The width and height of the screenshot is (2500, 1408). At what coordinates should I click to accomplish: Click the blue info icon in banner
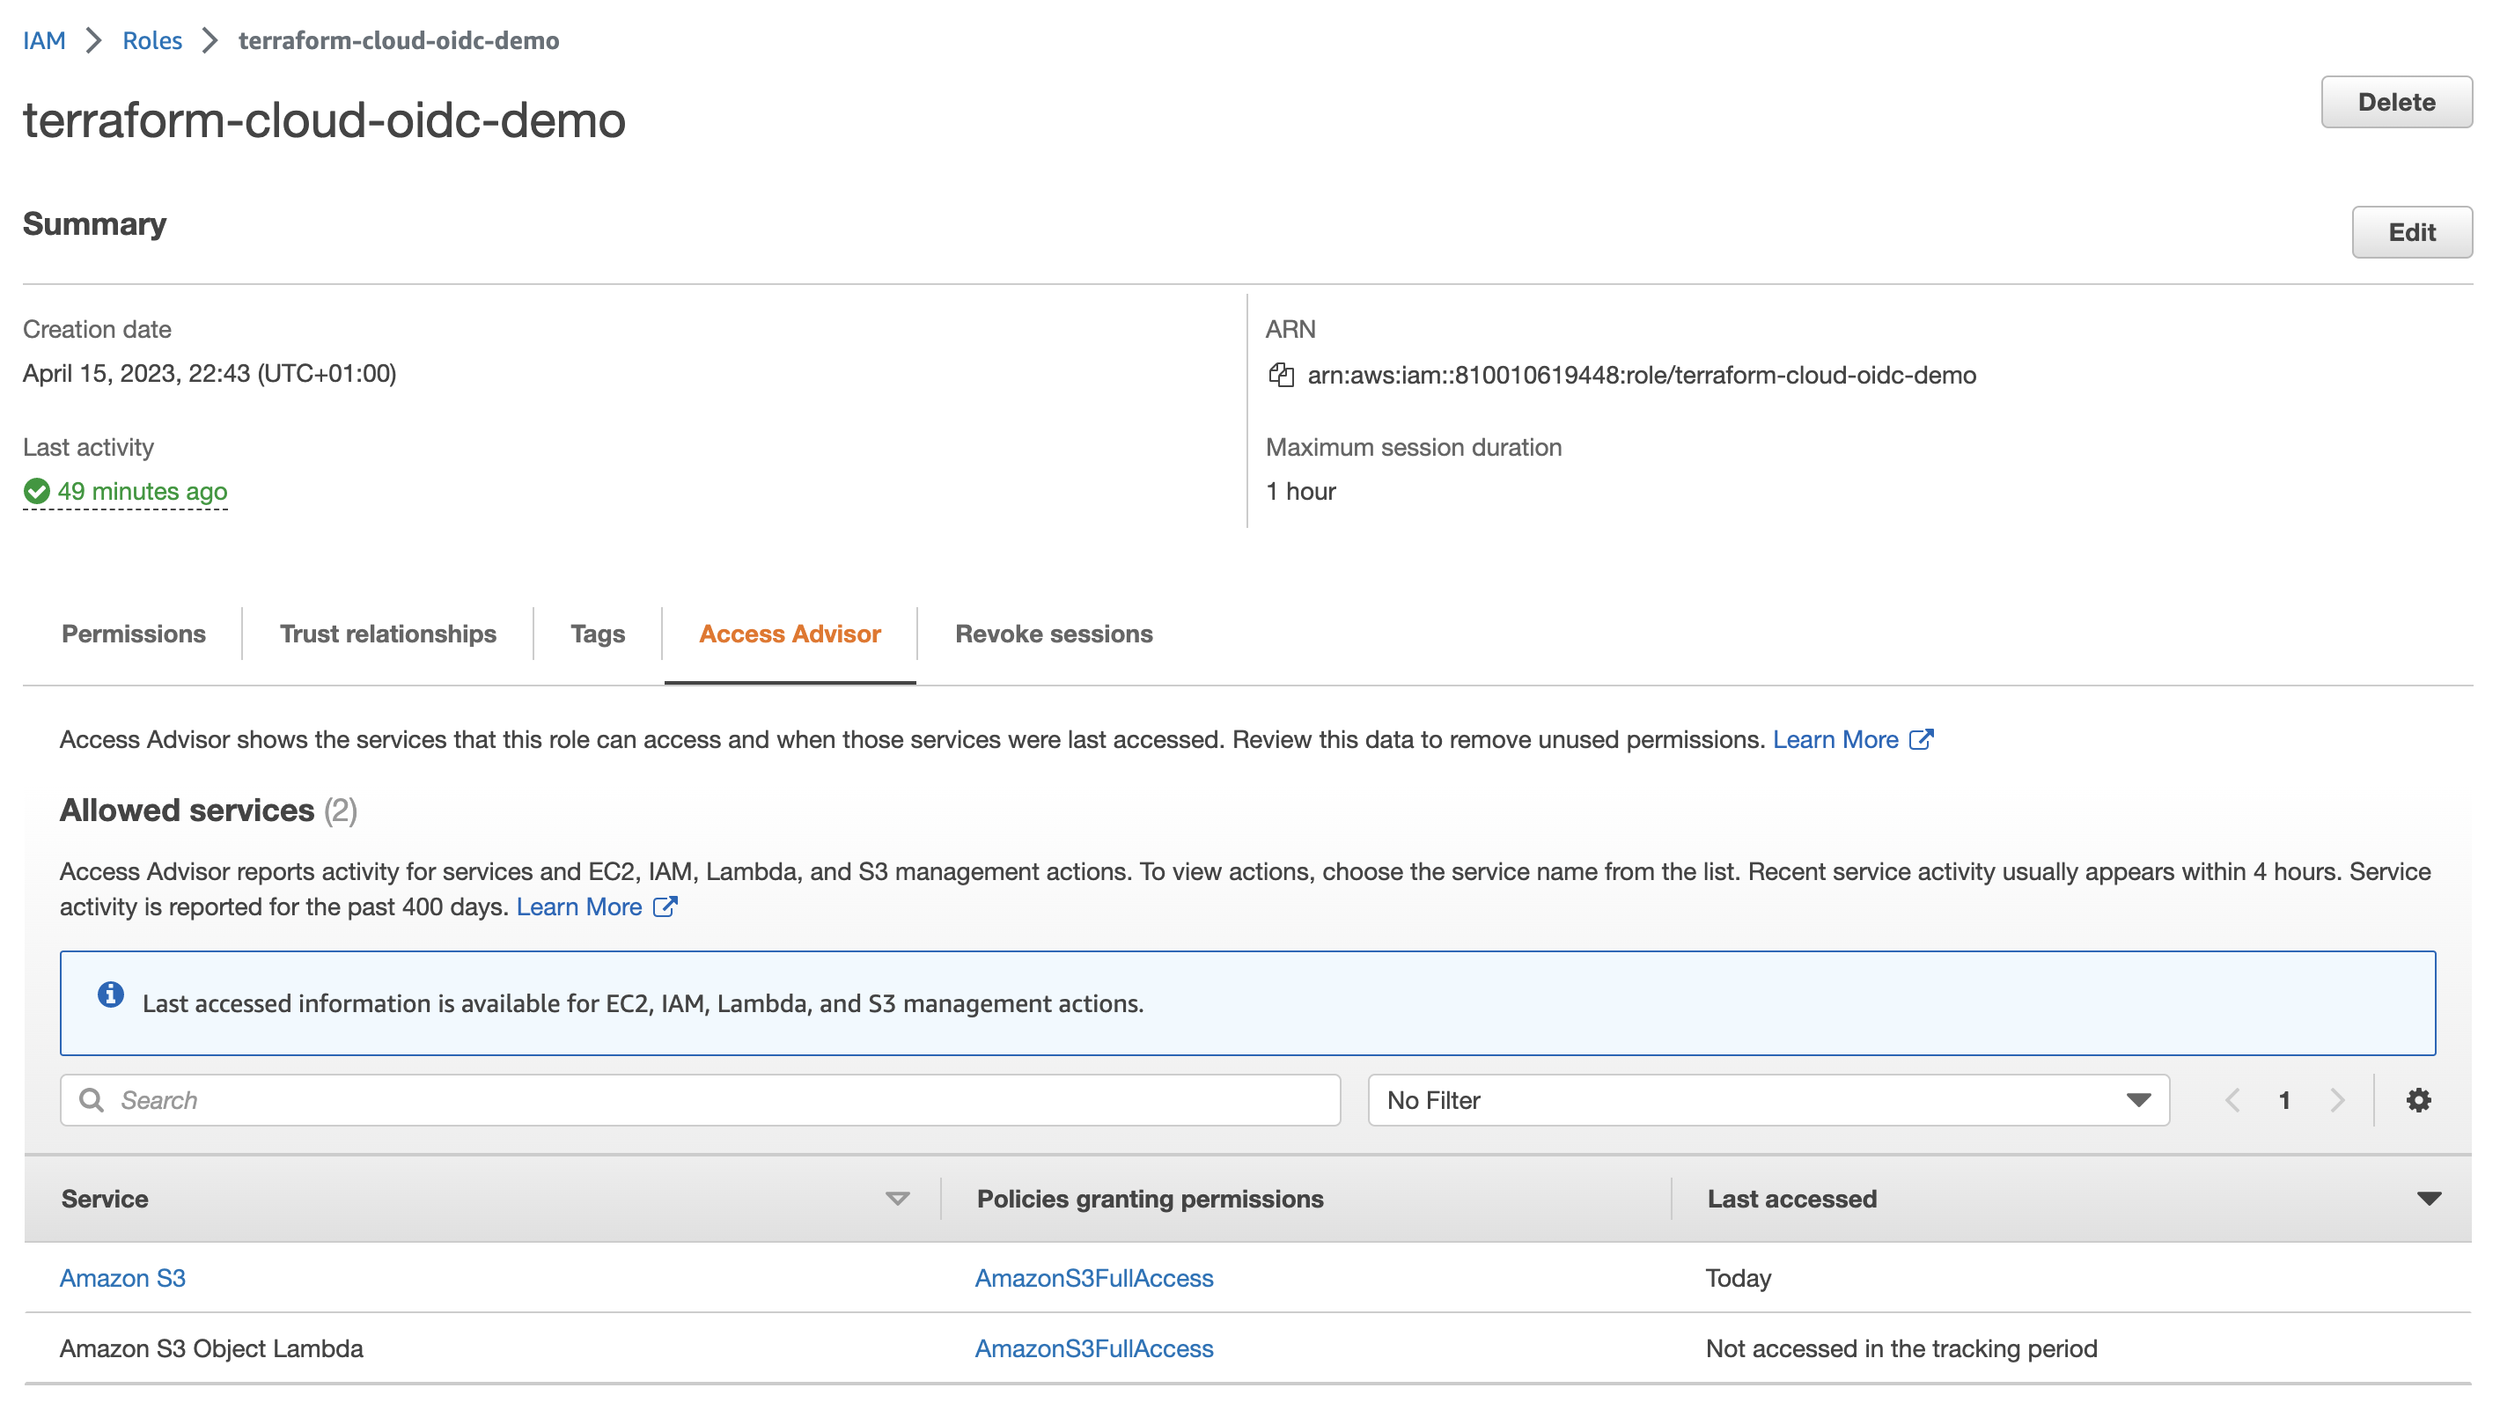click(111, 995)
